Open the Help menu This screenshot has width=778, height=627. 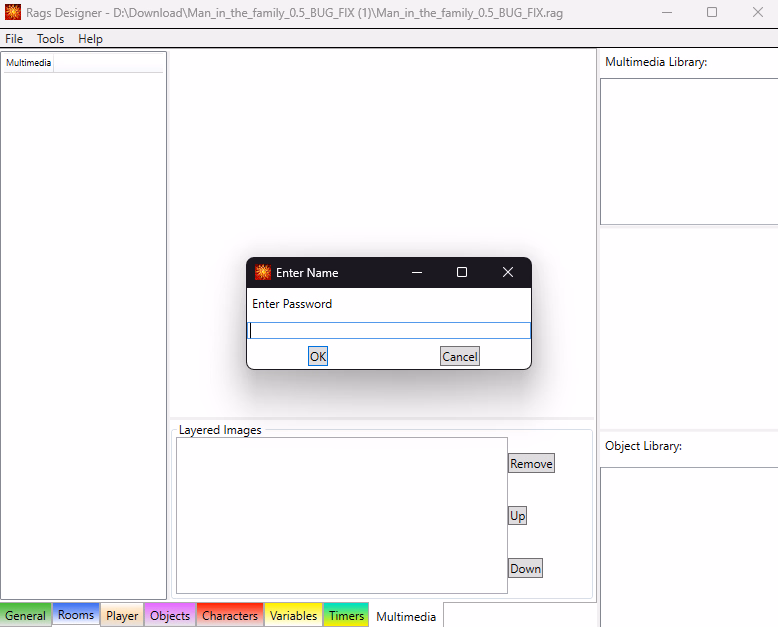tap(90, 39)
